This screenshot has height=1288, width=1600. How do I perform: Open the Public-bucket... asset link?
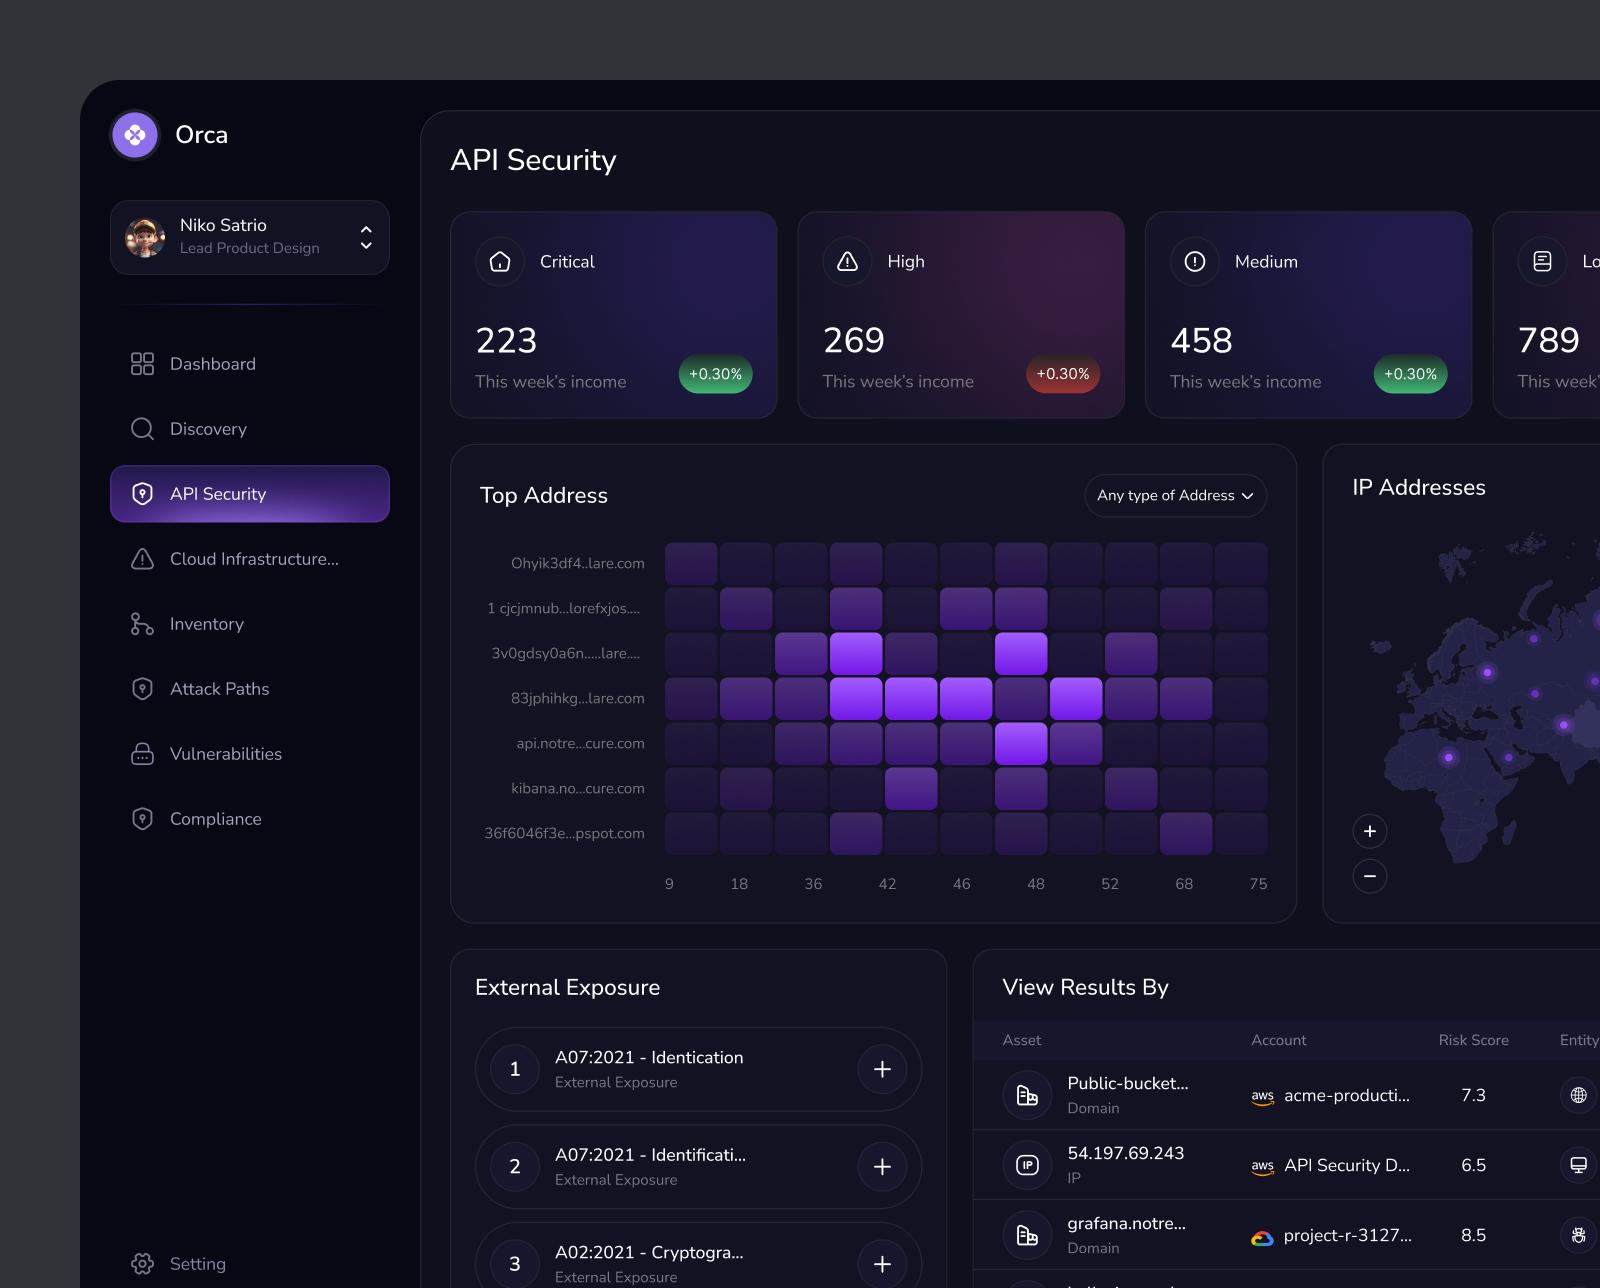click(x=1128, y=1083)
